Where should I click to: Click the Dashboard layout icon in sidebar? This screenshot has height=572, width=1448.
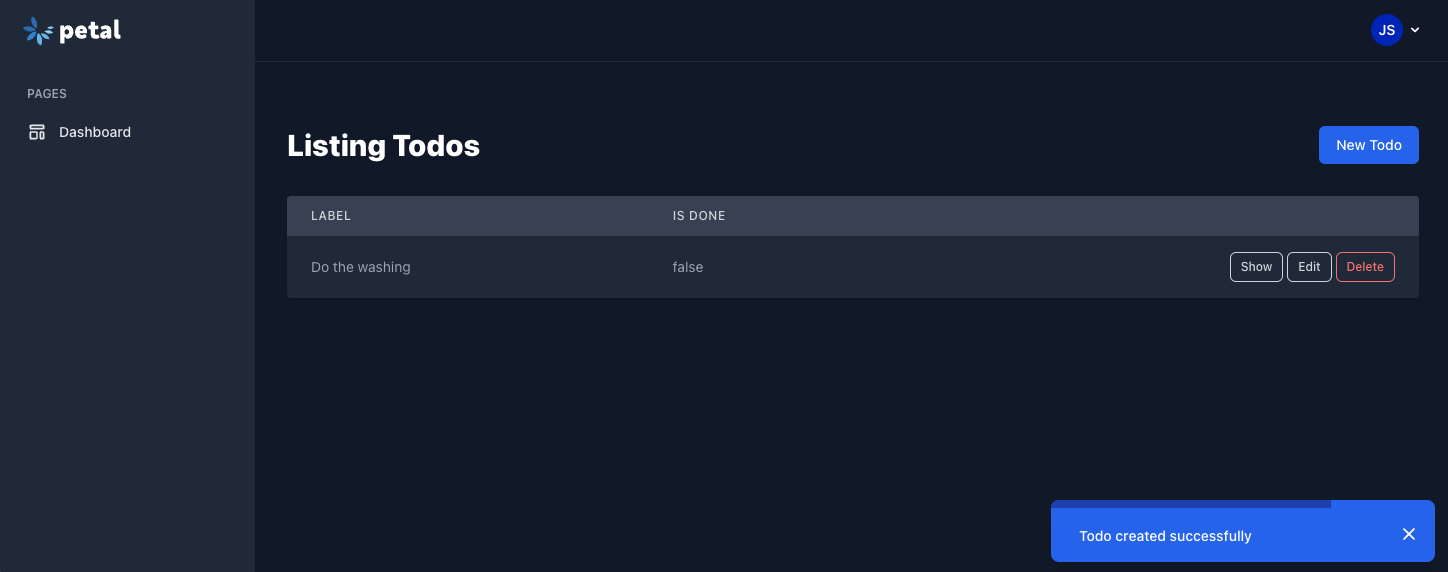click(37, 132)
